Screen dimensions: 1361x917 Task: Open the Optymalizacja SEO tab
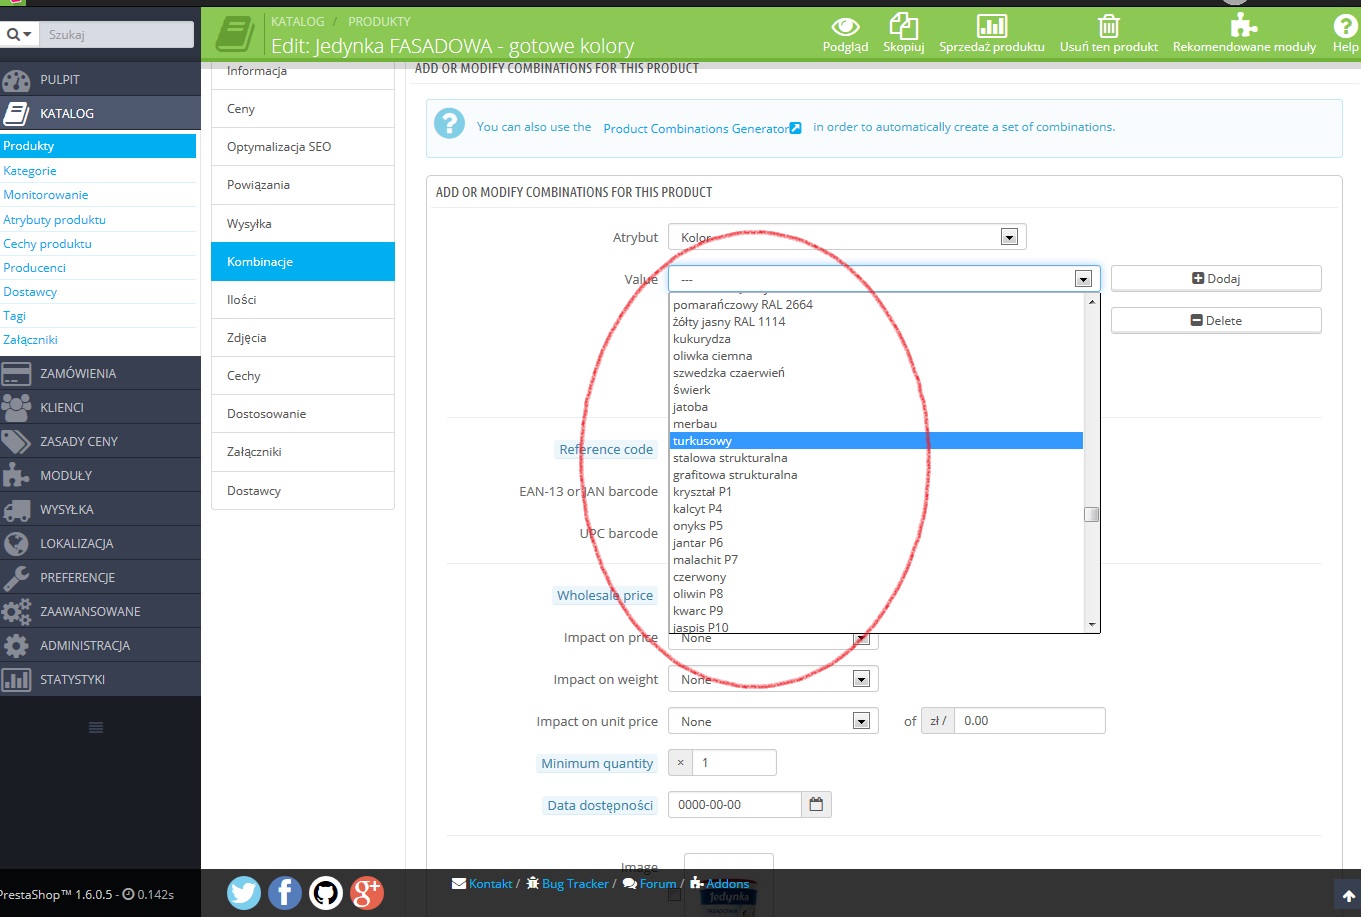[303, 147]
